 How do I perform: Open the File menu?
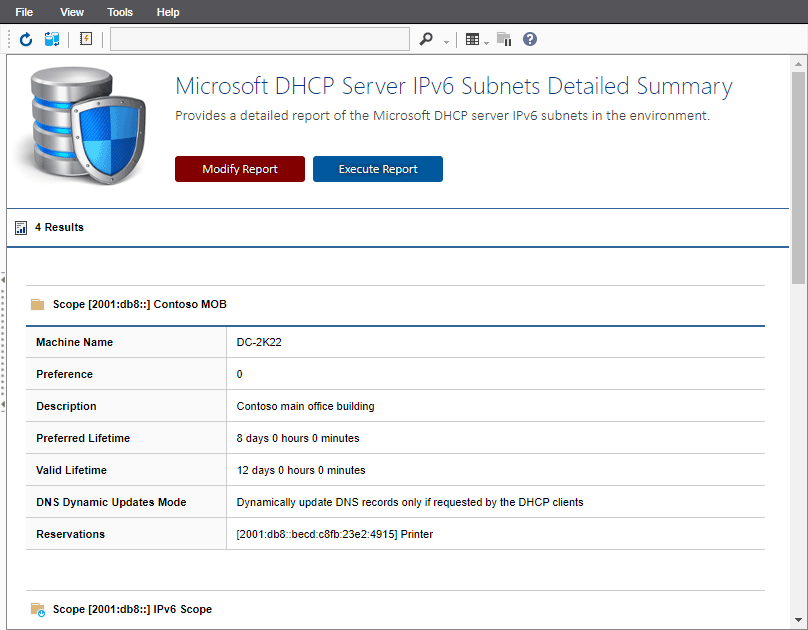point(24,12)
